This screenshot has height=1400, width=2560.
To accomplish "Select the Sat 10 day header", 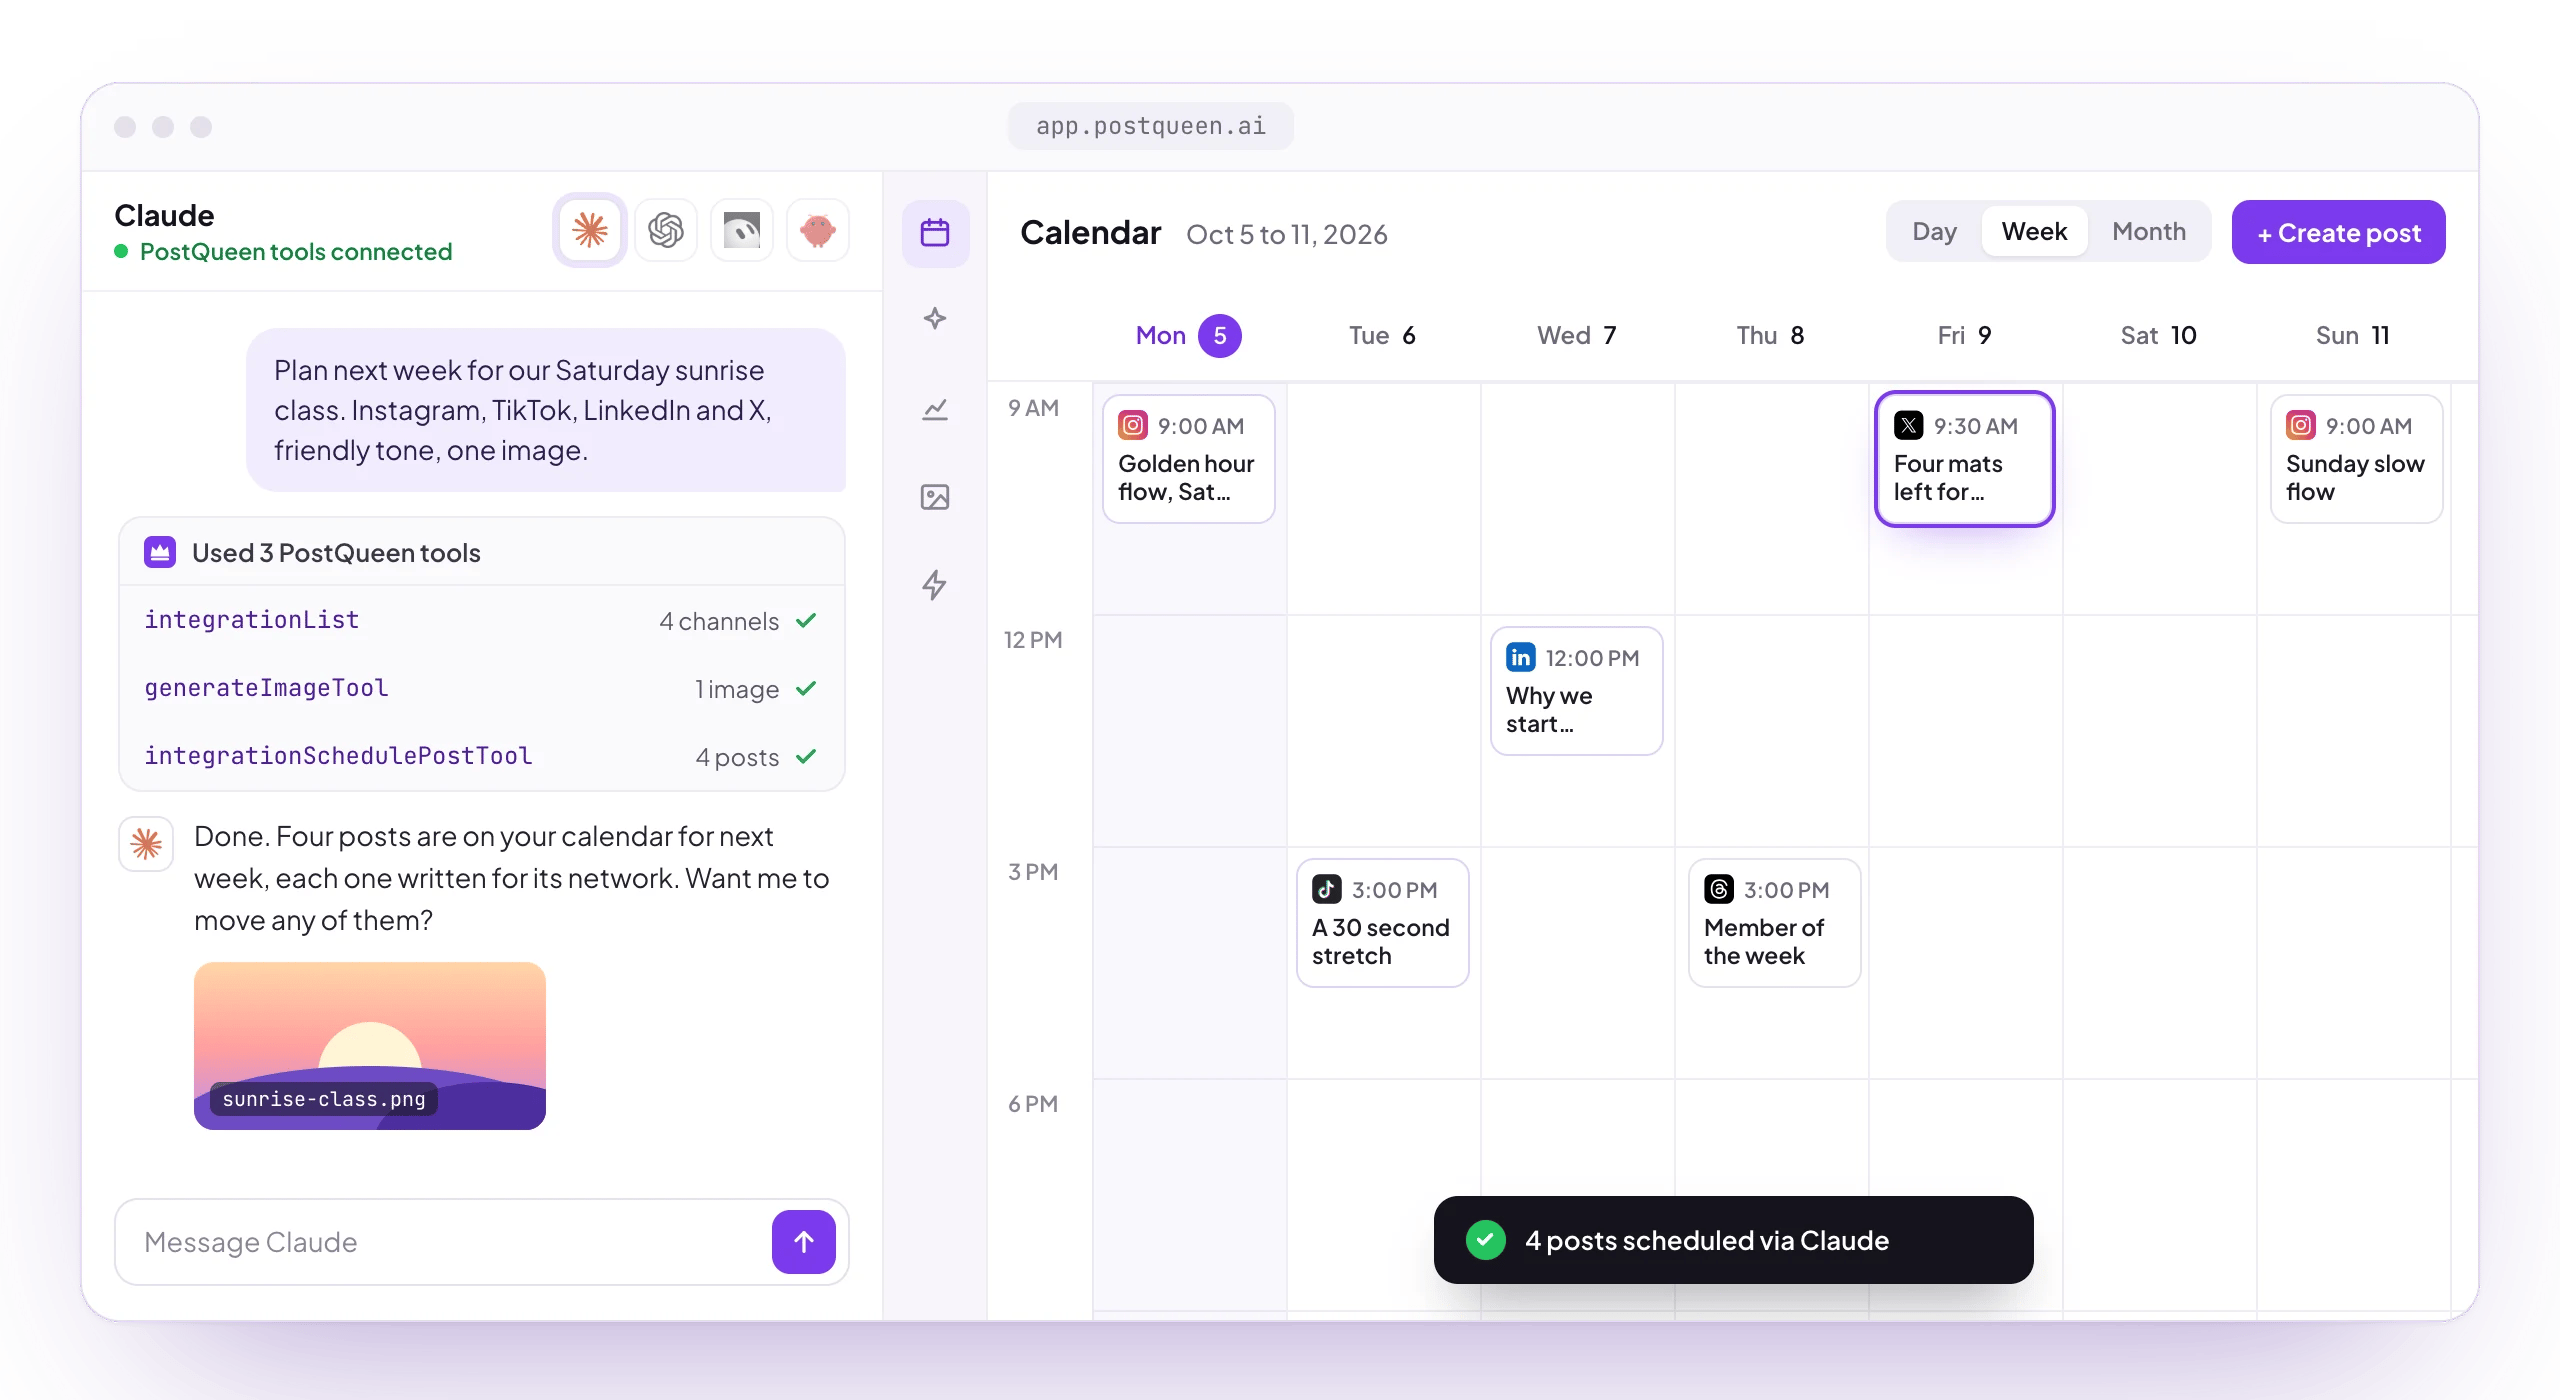I will point(2158,336).
